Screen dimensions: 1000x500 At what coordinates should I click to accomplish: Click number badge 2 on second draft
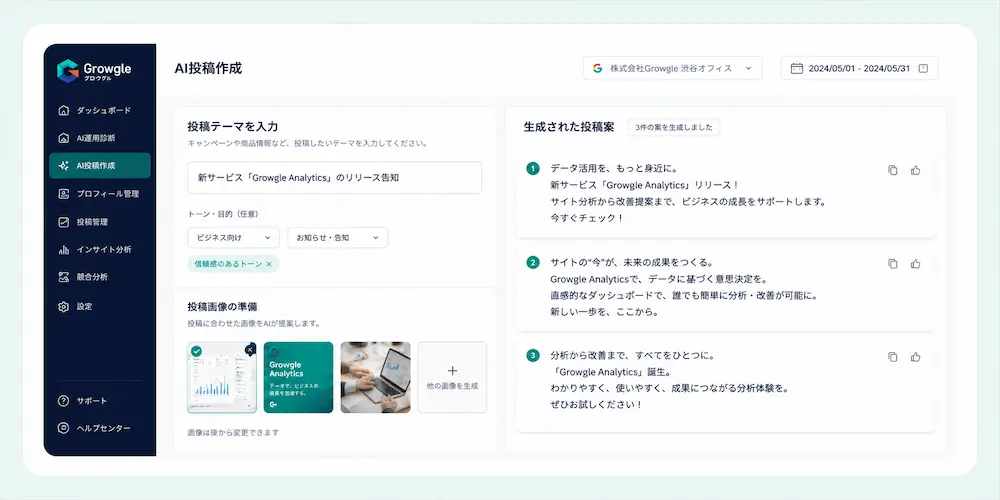(x=533, y=262)
